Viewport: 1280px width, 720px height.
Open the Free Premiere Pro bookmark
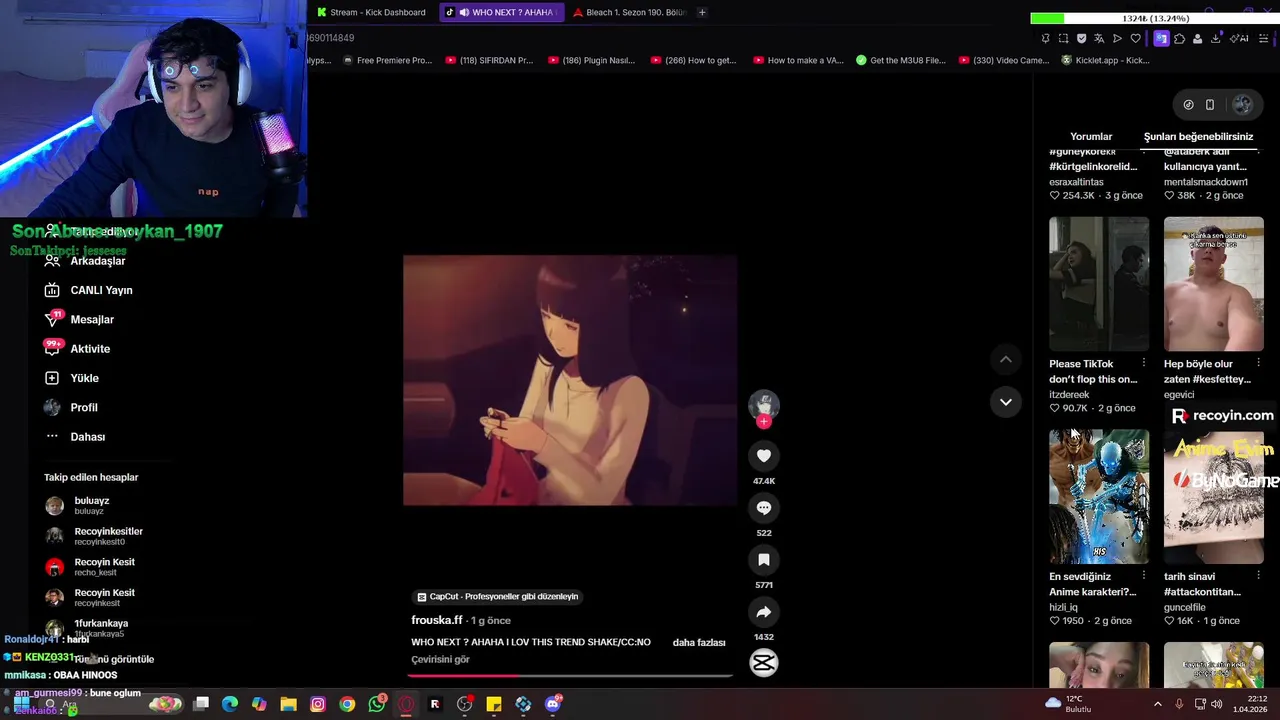coord(387,60)
